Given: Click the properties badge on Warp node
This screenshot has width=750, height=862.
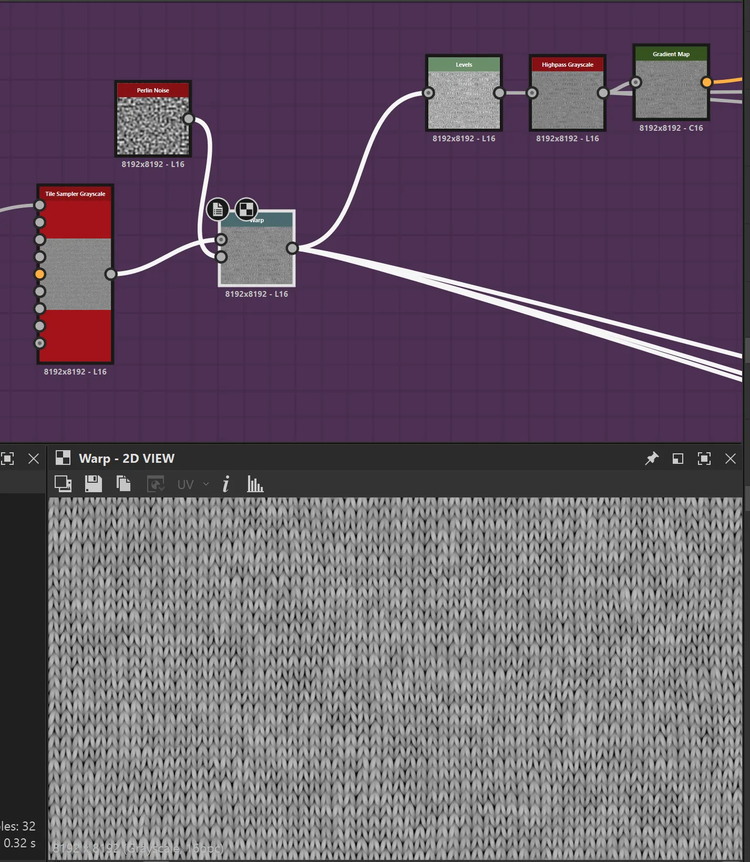Looking at the screenshot, I should coord(218,209).
